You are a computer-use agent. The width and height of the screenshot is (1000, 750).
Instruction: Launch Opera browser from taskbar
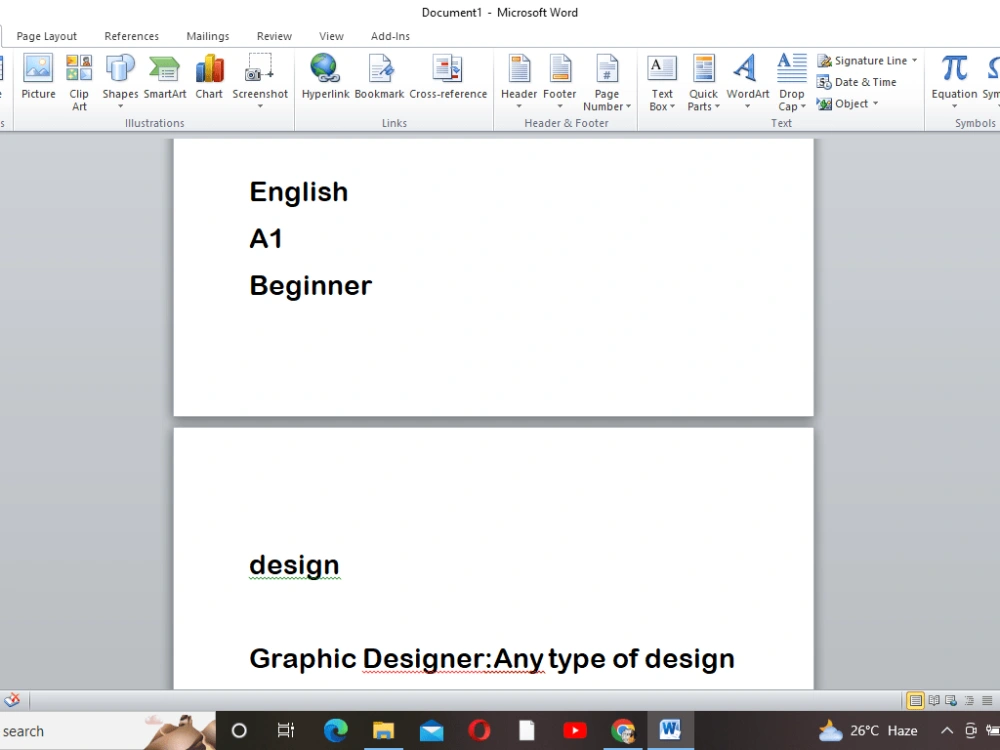click(479, 731)
